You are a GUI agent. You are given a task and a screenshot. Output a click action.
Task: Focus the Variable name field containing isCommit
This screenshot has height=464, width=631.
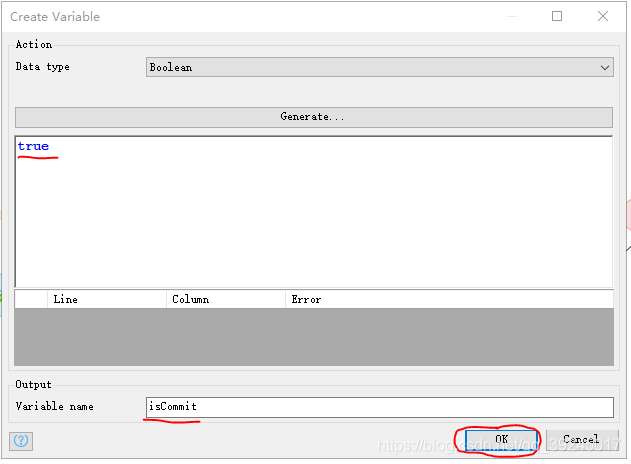379,407
